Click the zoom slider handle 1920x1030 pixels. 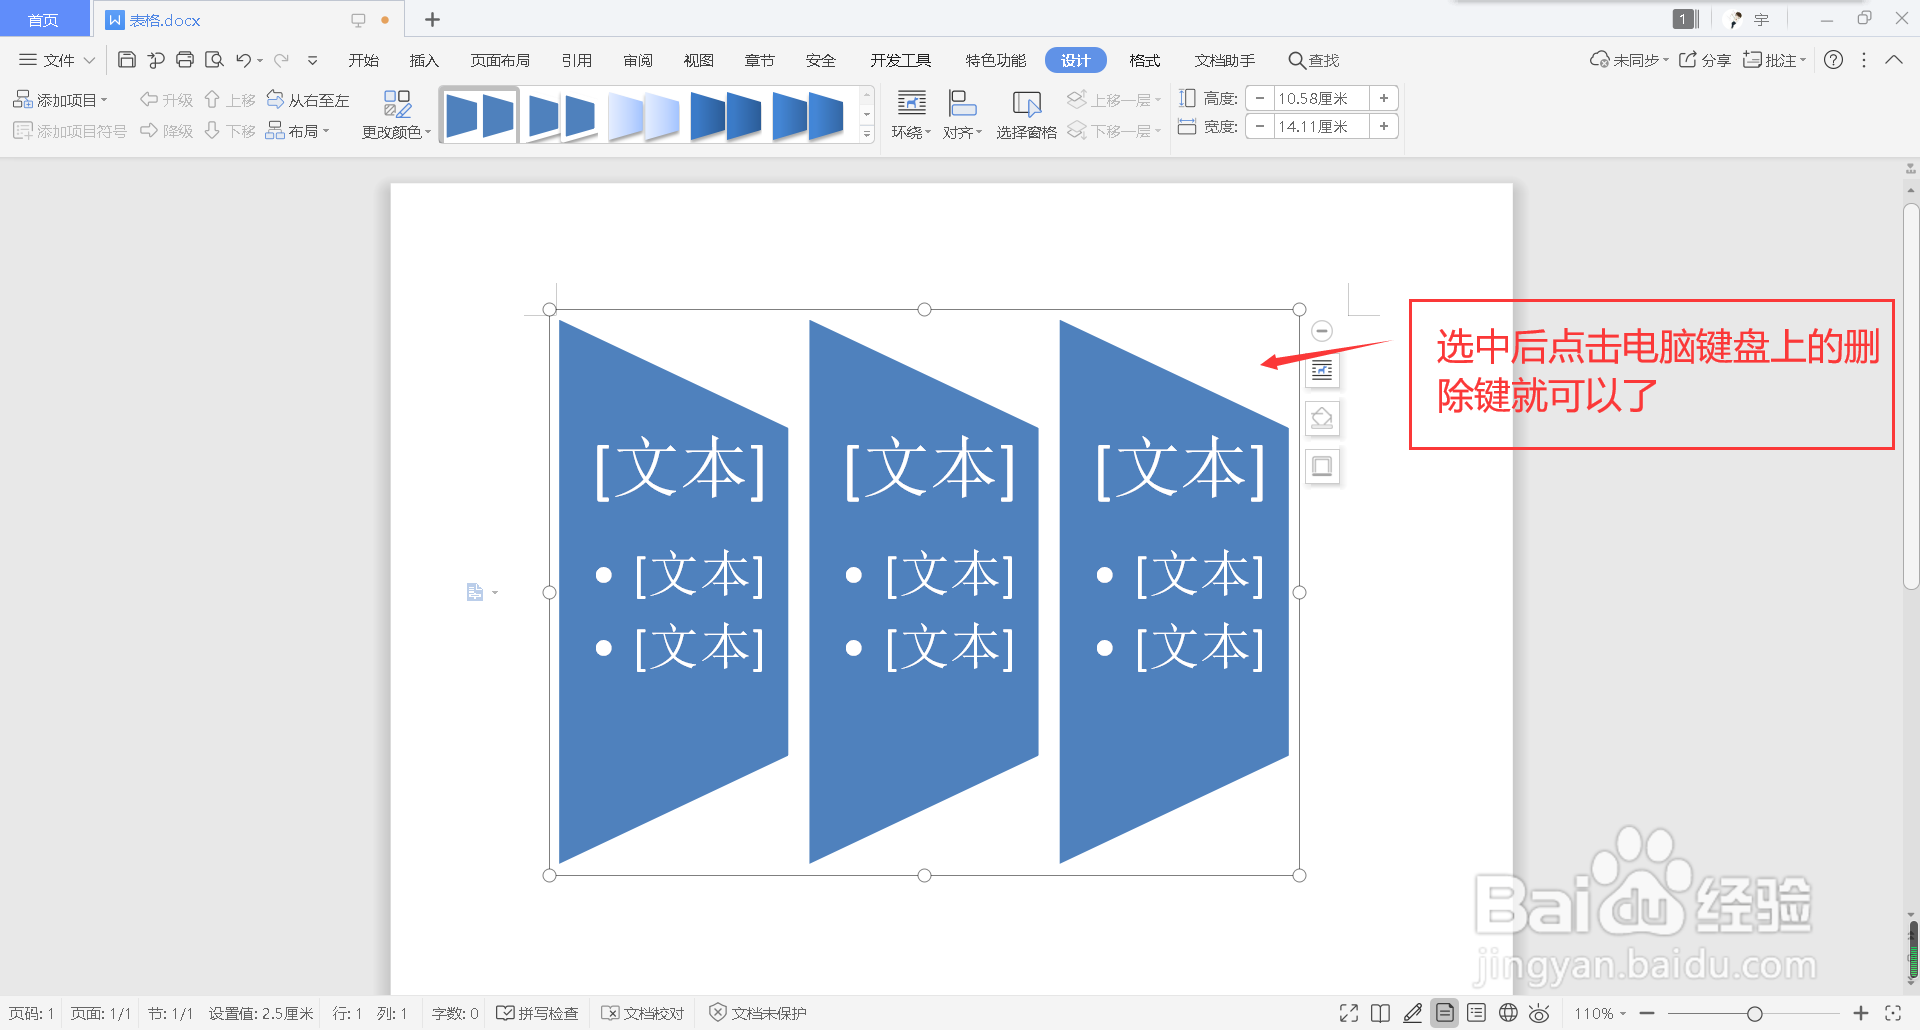coord(1754,1013)
